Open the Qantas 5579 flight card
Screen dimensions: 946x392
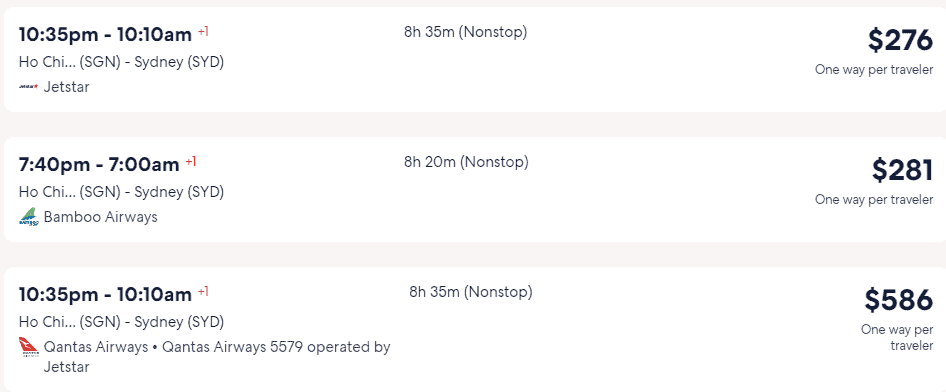(x=475, y=329)
